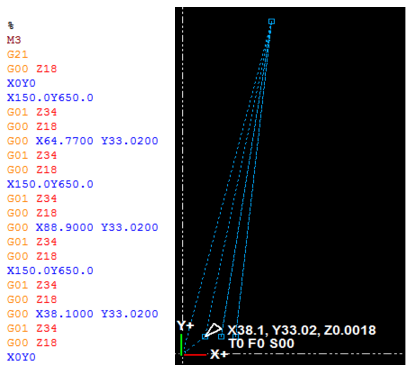This screenshot has width=414, height=369.
Task: Click the X+ axis label
Action: (219, 354)
